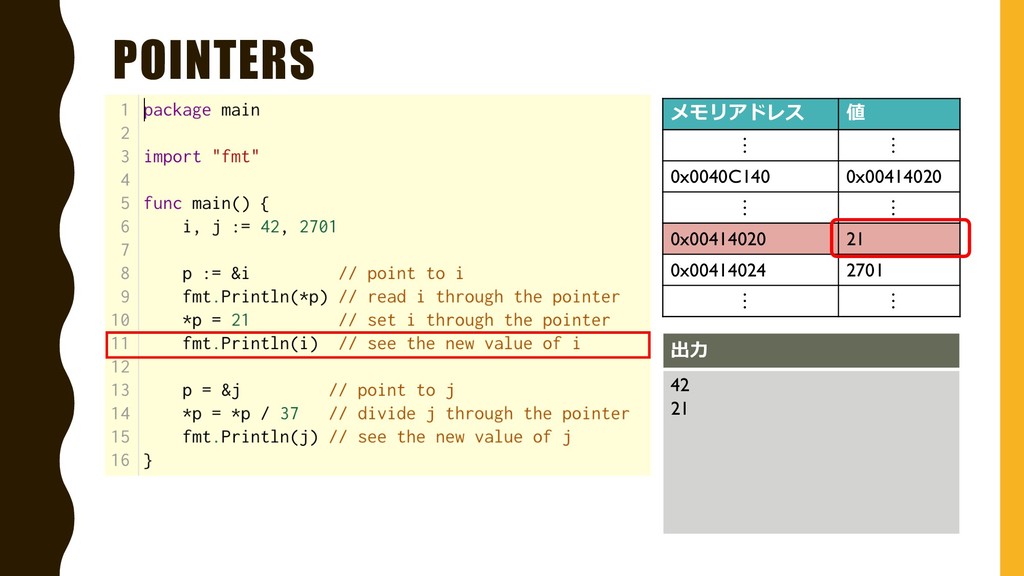Click the POINTERS slide title
Viewport: 1024px width, 576px height.
point(214,59)
